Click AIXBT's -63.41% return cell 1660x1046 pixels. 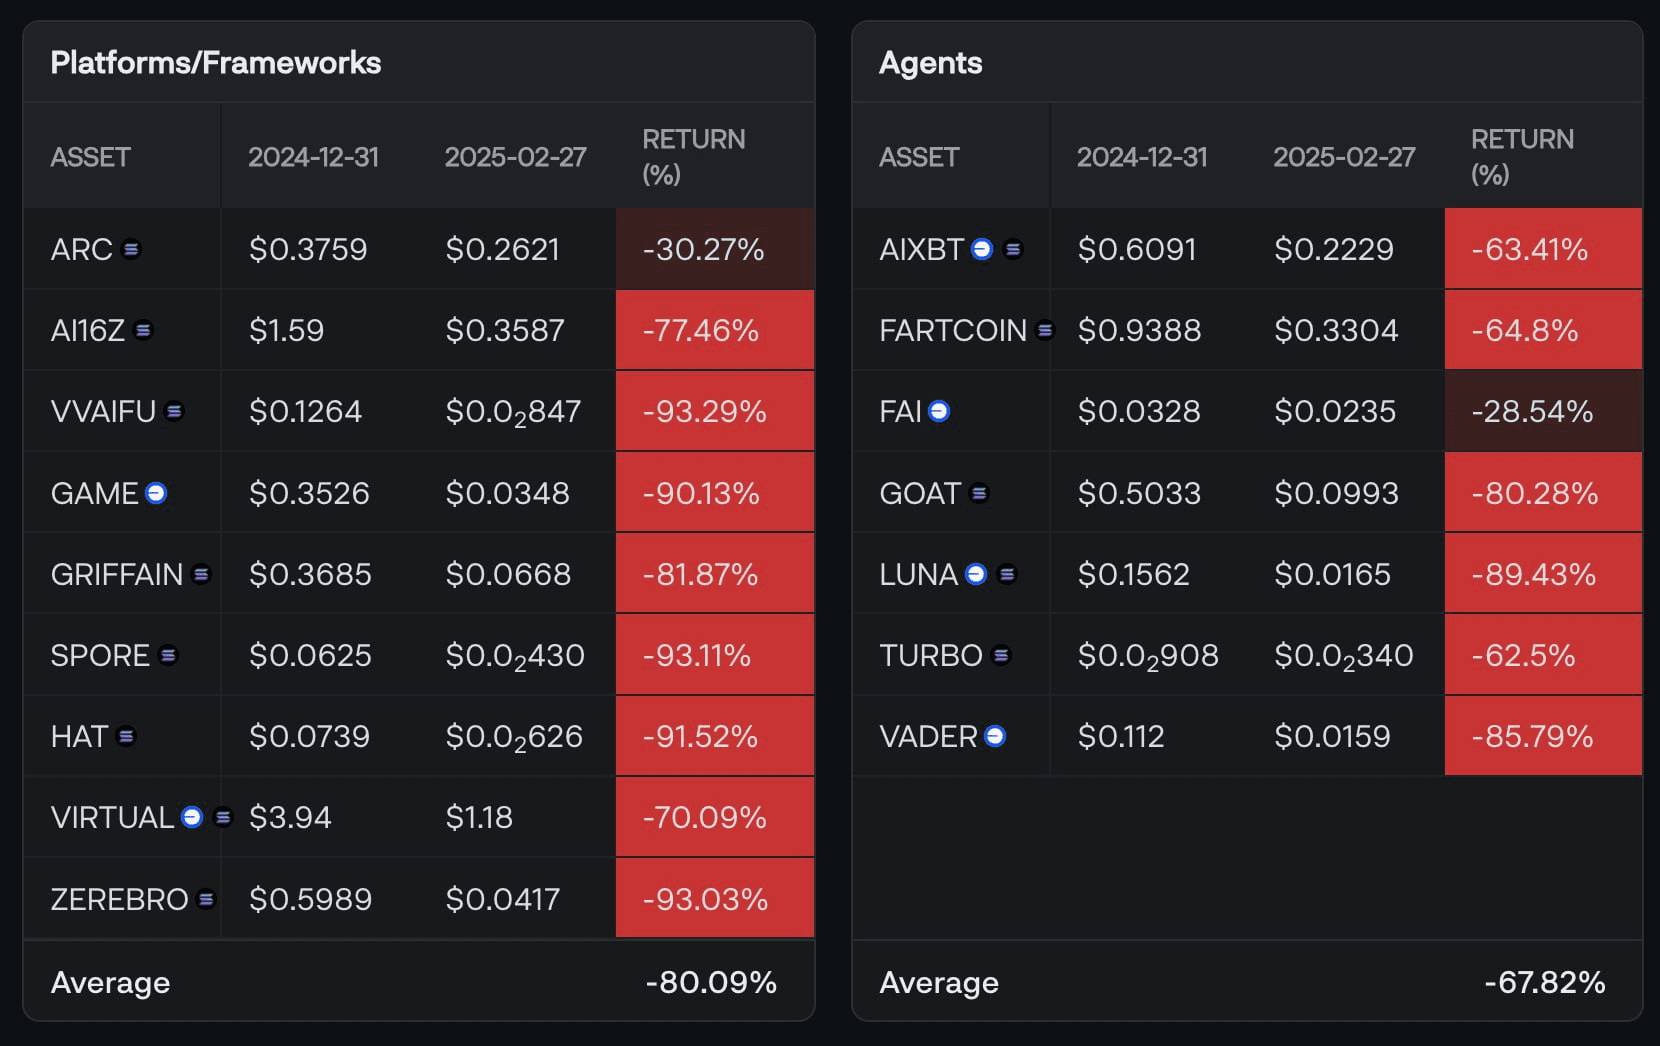(1543, 249)
